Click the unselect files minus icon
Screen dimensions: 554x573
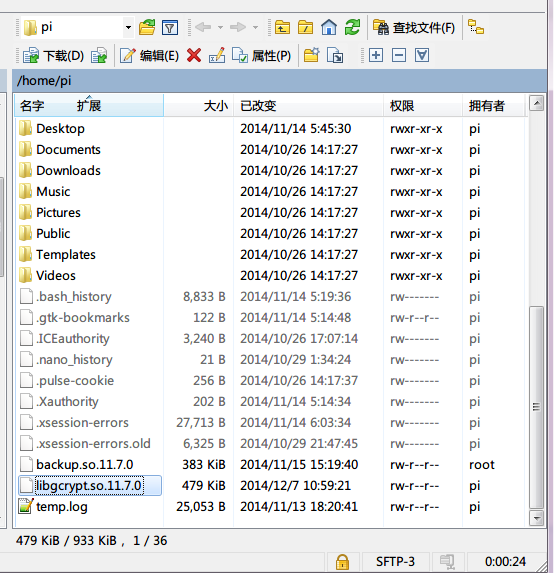pyautogui.click(x=399, y=56)
